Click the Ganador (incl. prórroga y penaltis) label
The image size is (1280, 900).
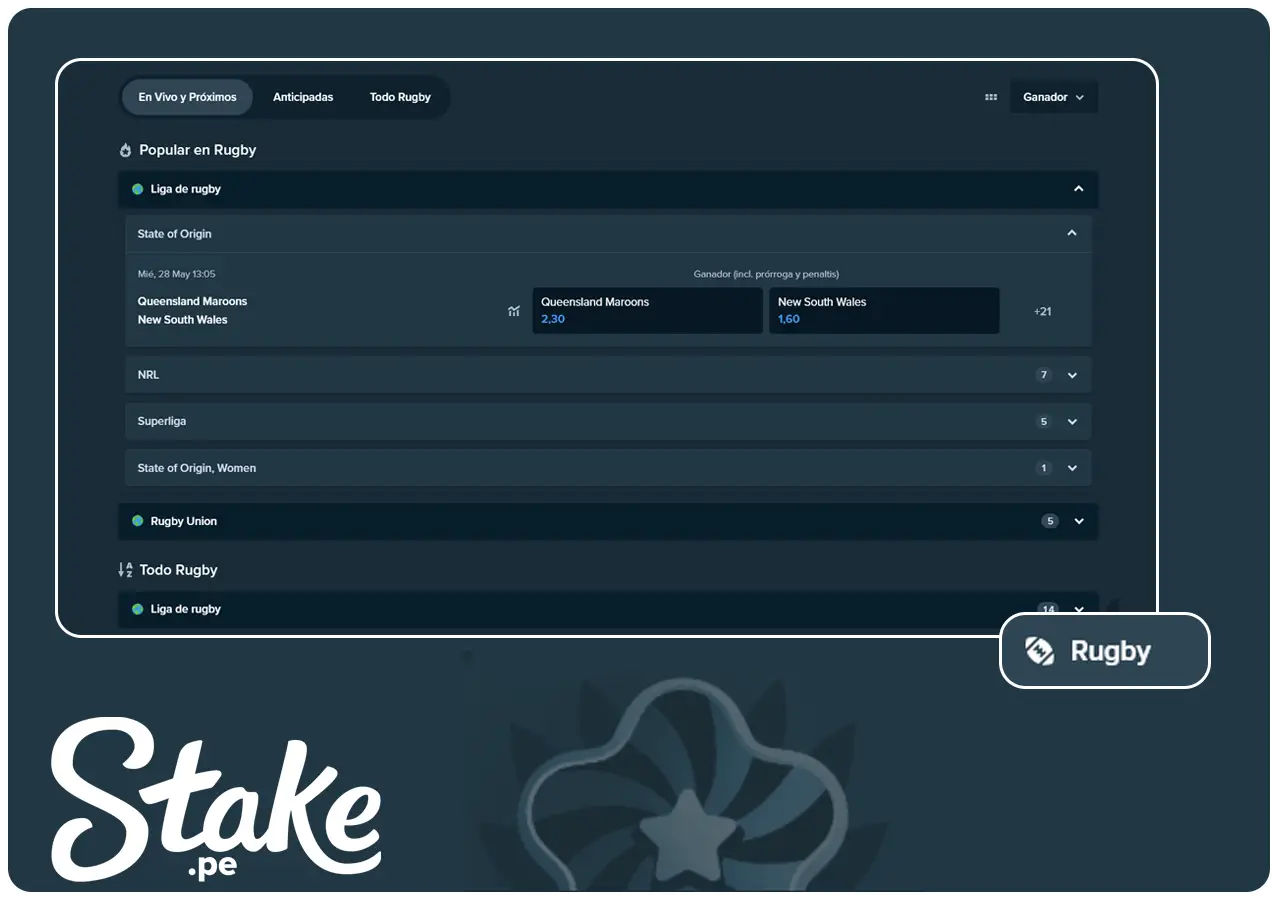pos(766,274)
